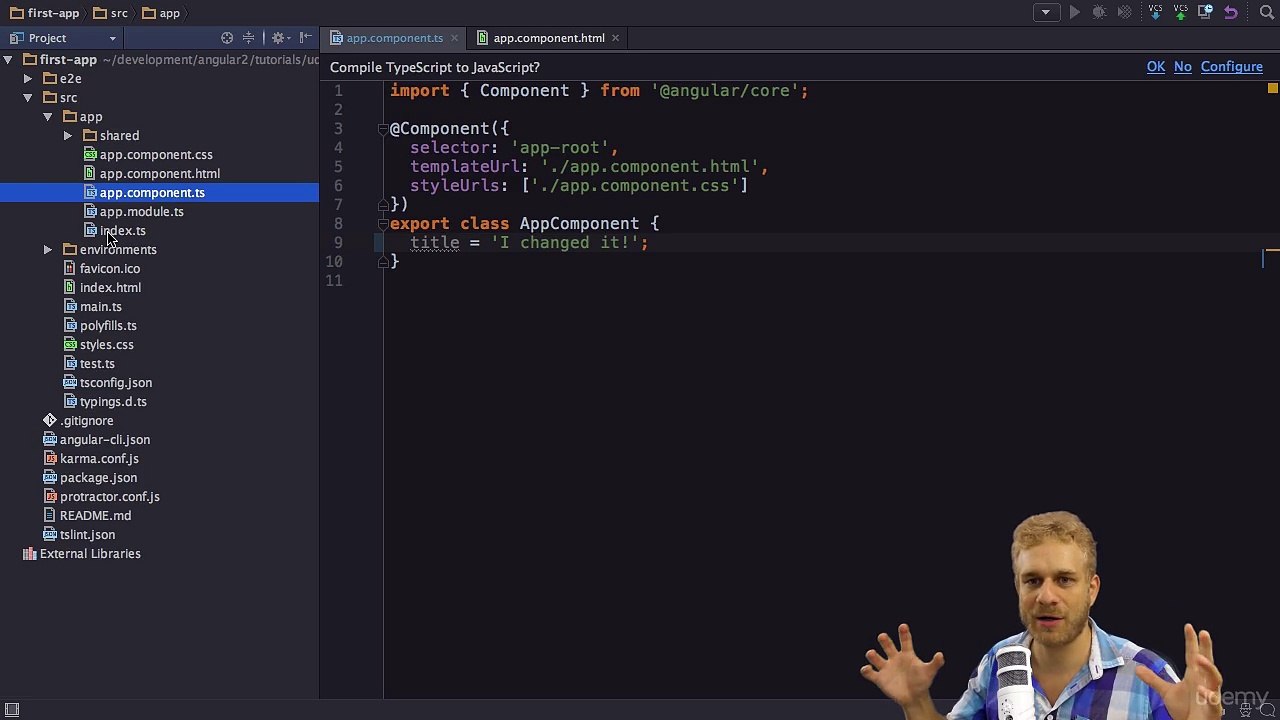
Task: Click Scroll from Source target icon
Action: (227, 38)
